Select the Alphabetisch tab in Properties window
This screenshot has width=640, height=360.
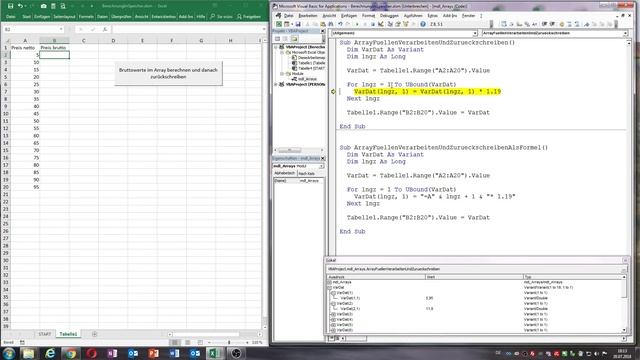[284, 173]
